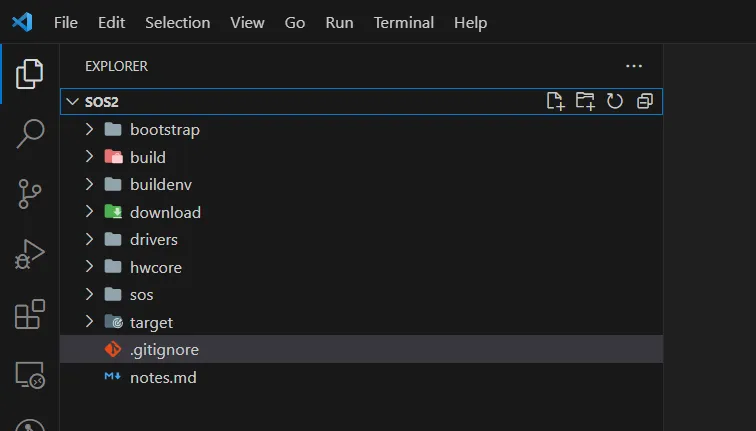
Task: Expand the build folder chevron
Action: (x=89, y=157)
